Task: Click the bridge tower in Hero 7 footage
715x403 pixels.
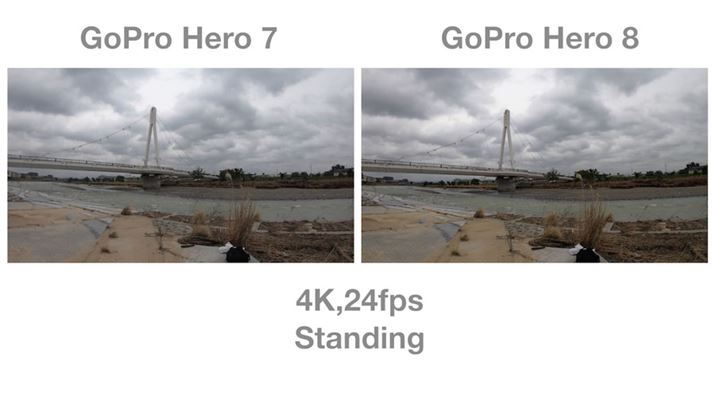Action: tap(152, 137)
